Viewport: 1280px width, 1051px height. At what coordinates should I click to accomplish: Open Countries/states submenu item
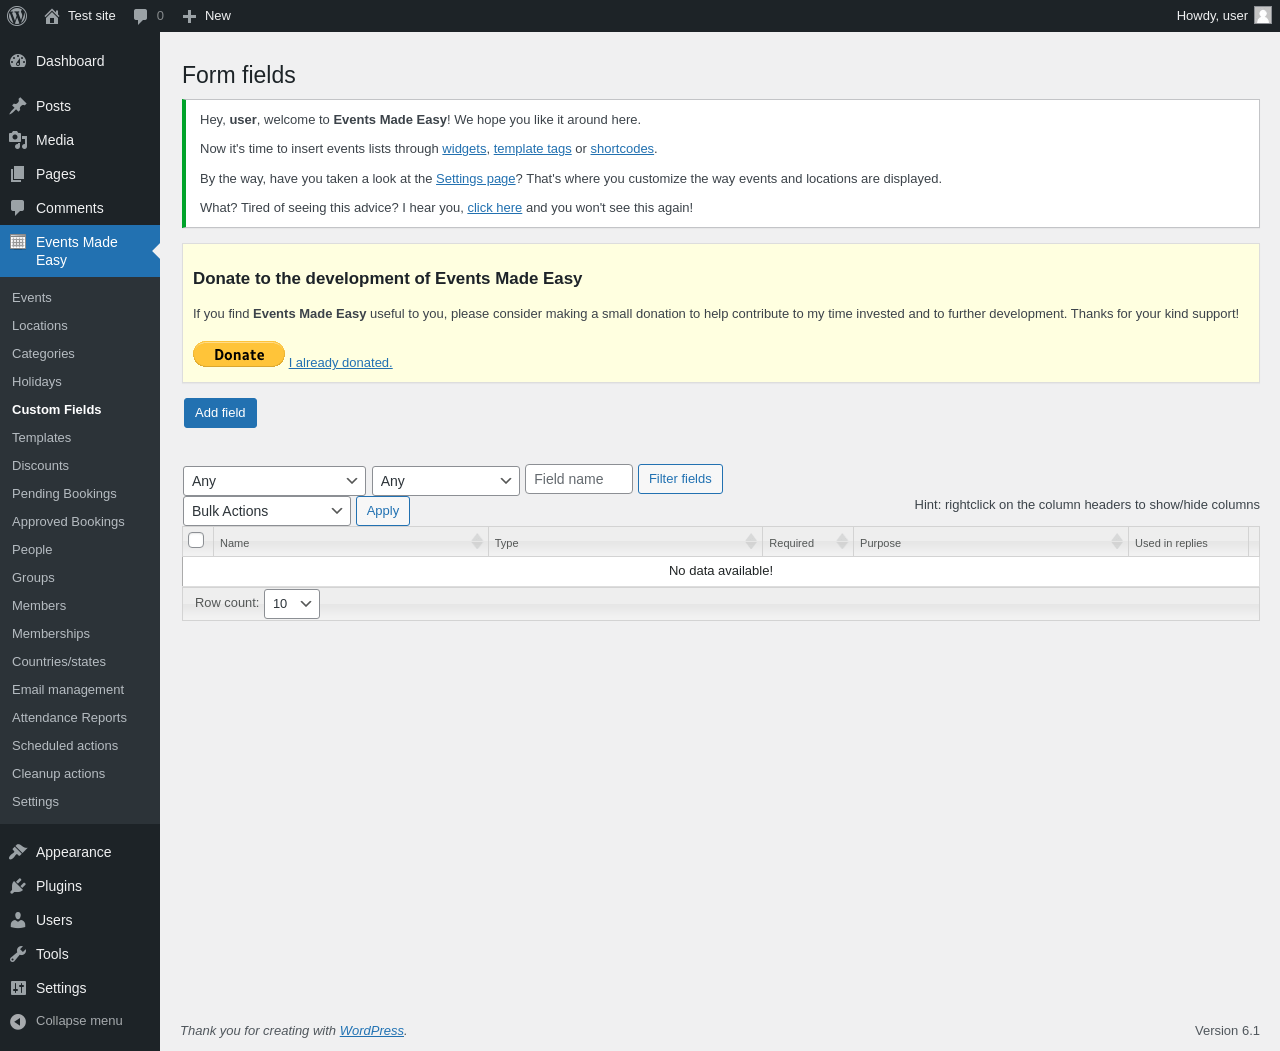pos(59,662)
